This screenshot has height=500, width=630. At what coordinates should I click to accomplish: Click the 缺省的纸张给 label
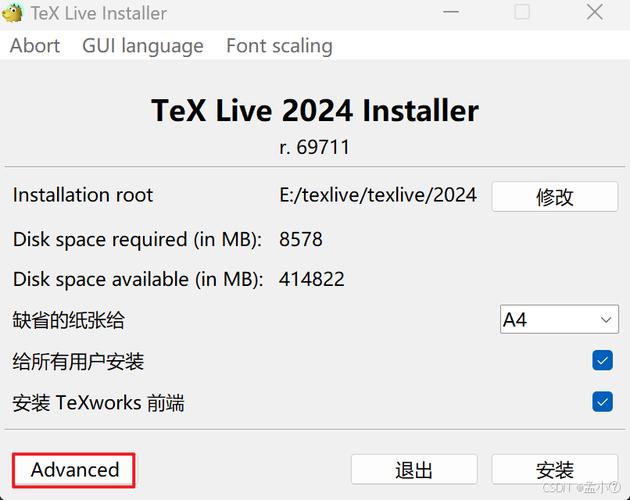(68, 320)
